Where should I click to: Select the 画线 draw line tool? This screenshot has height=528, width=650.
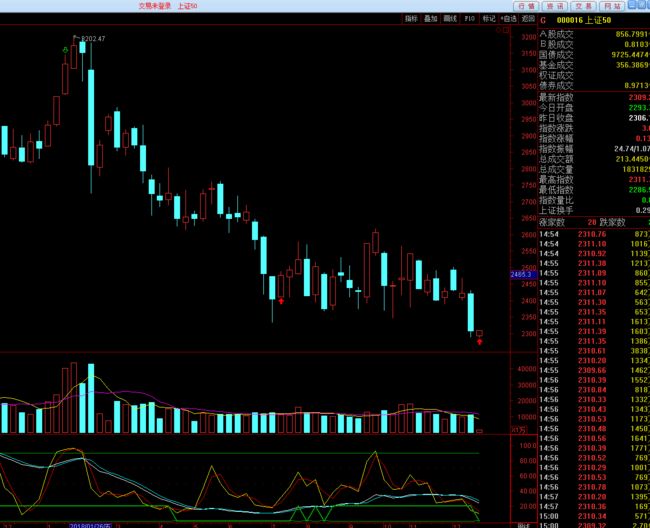(x=450, y=19)
